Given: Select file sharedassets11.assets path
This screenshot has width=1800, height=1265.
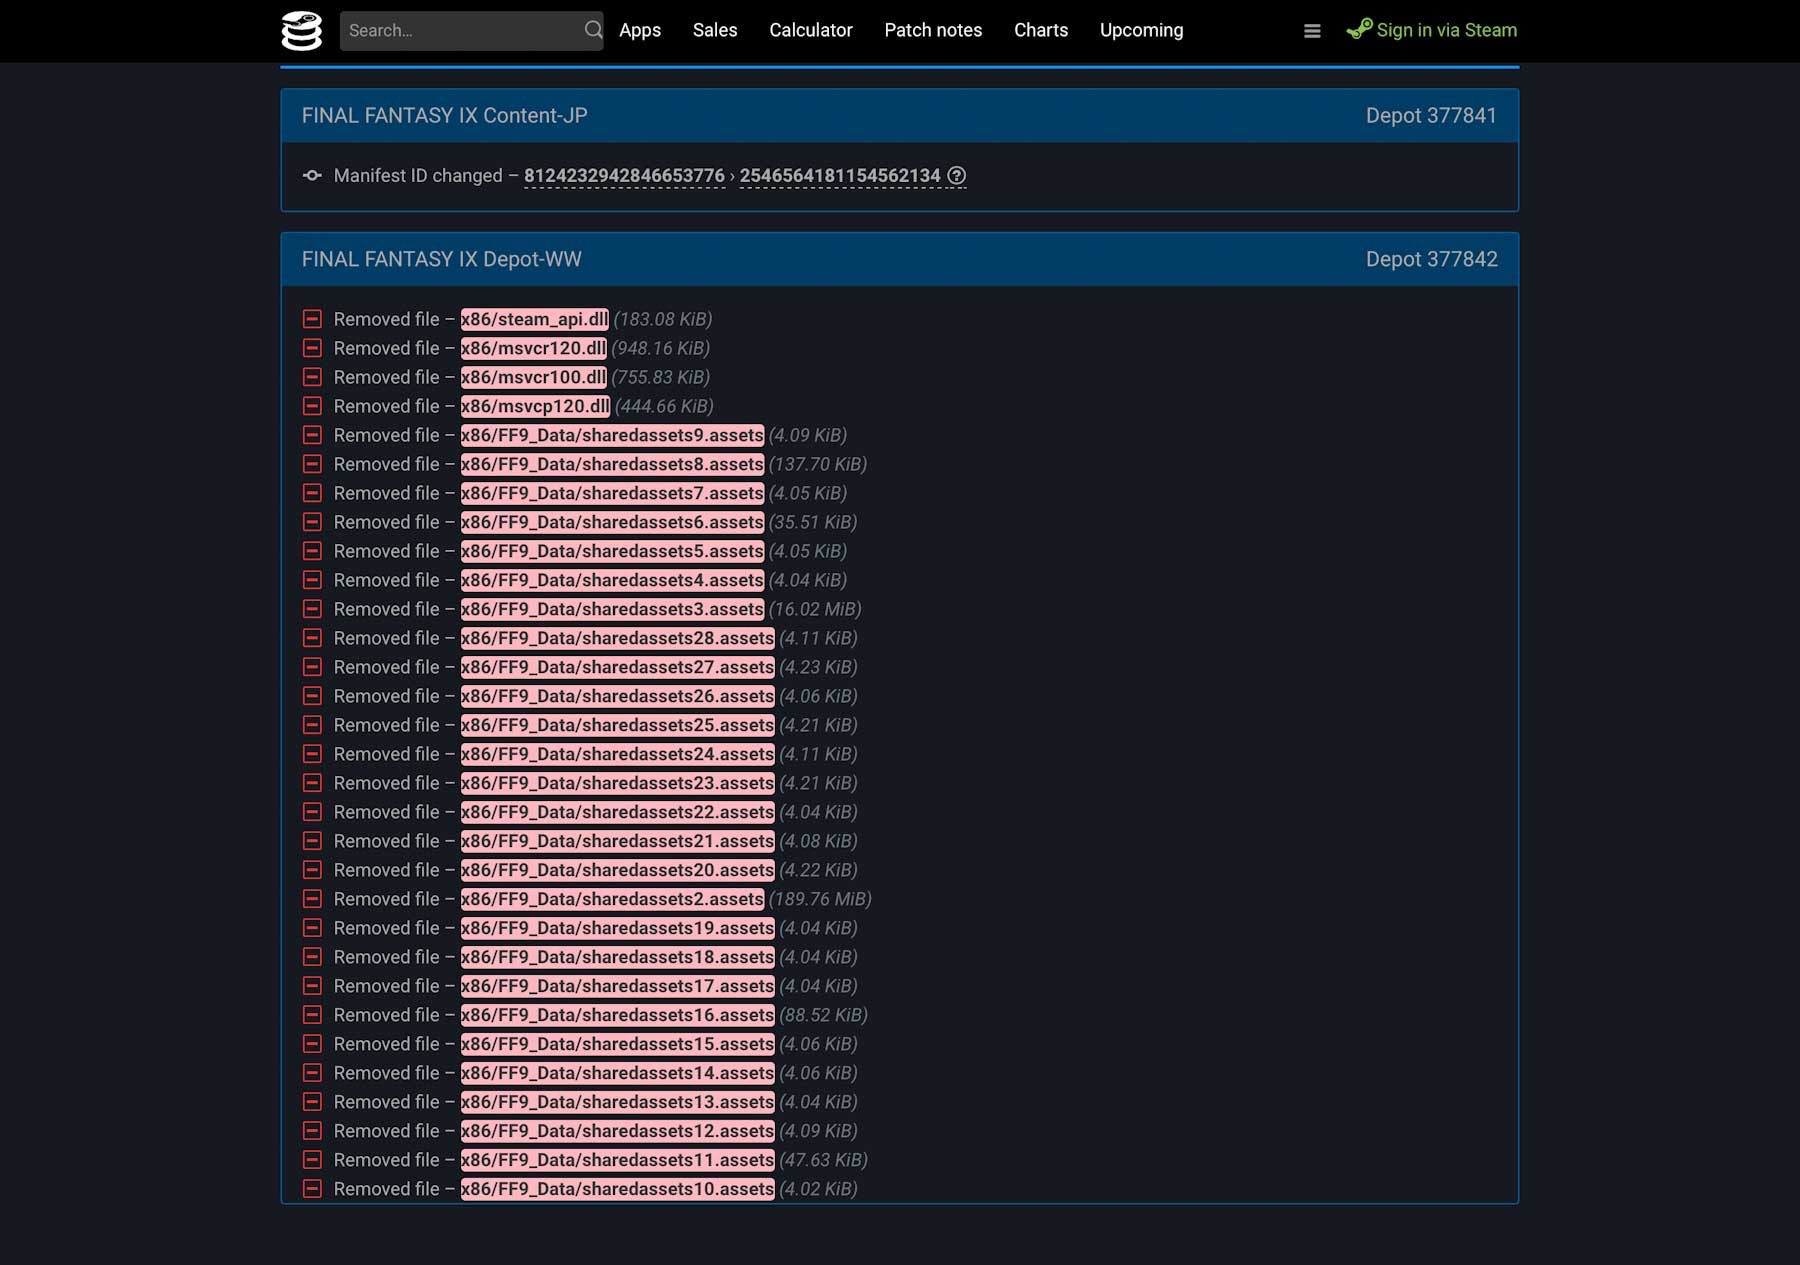Looking at the screenshot, I should click(617, 1160).
